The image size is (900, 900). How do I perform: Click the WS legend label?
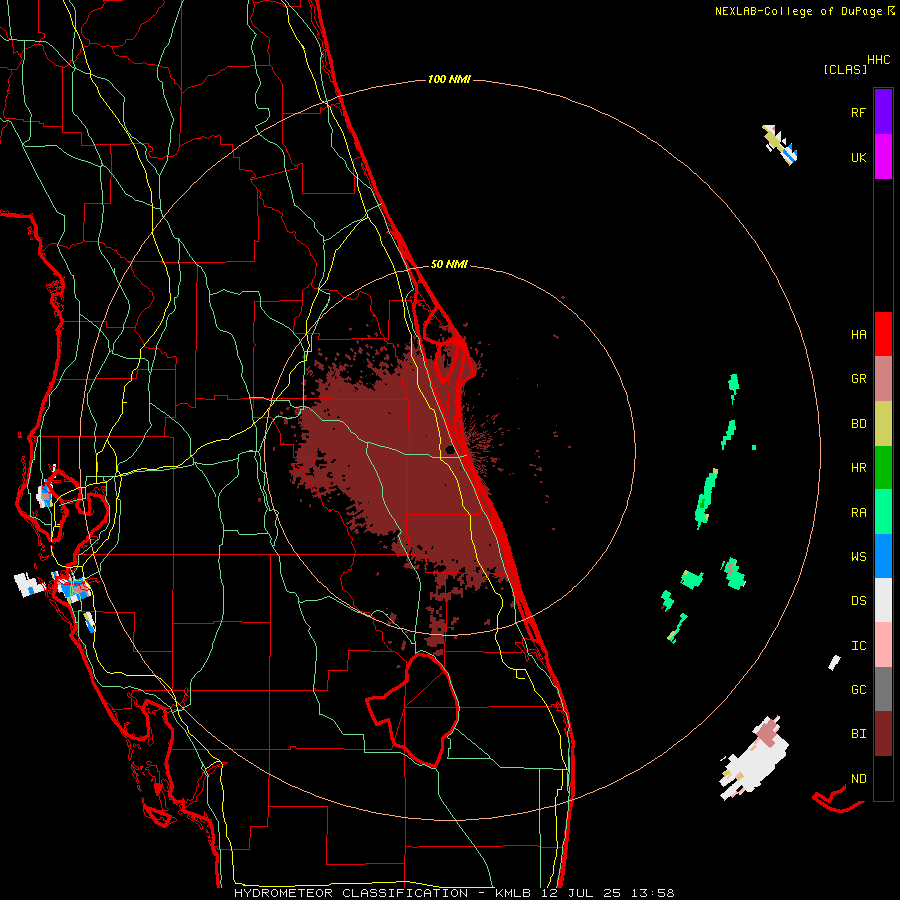[858, 556]
